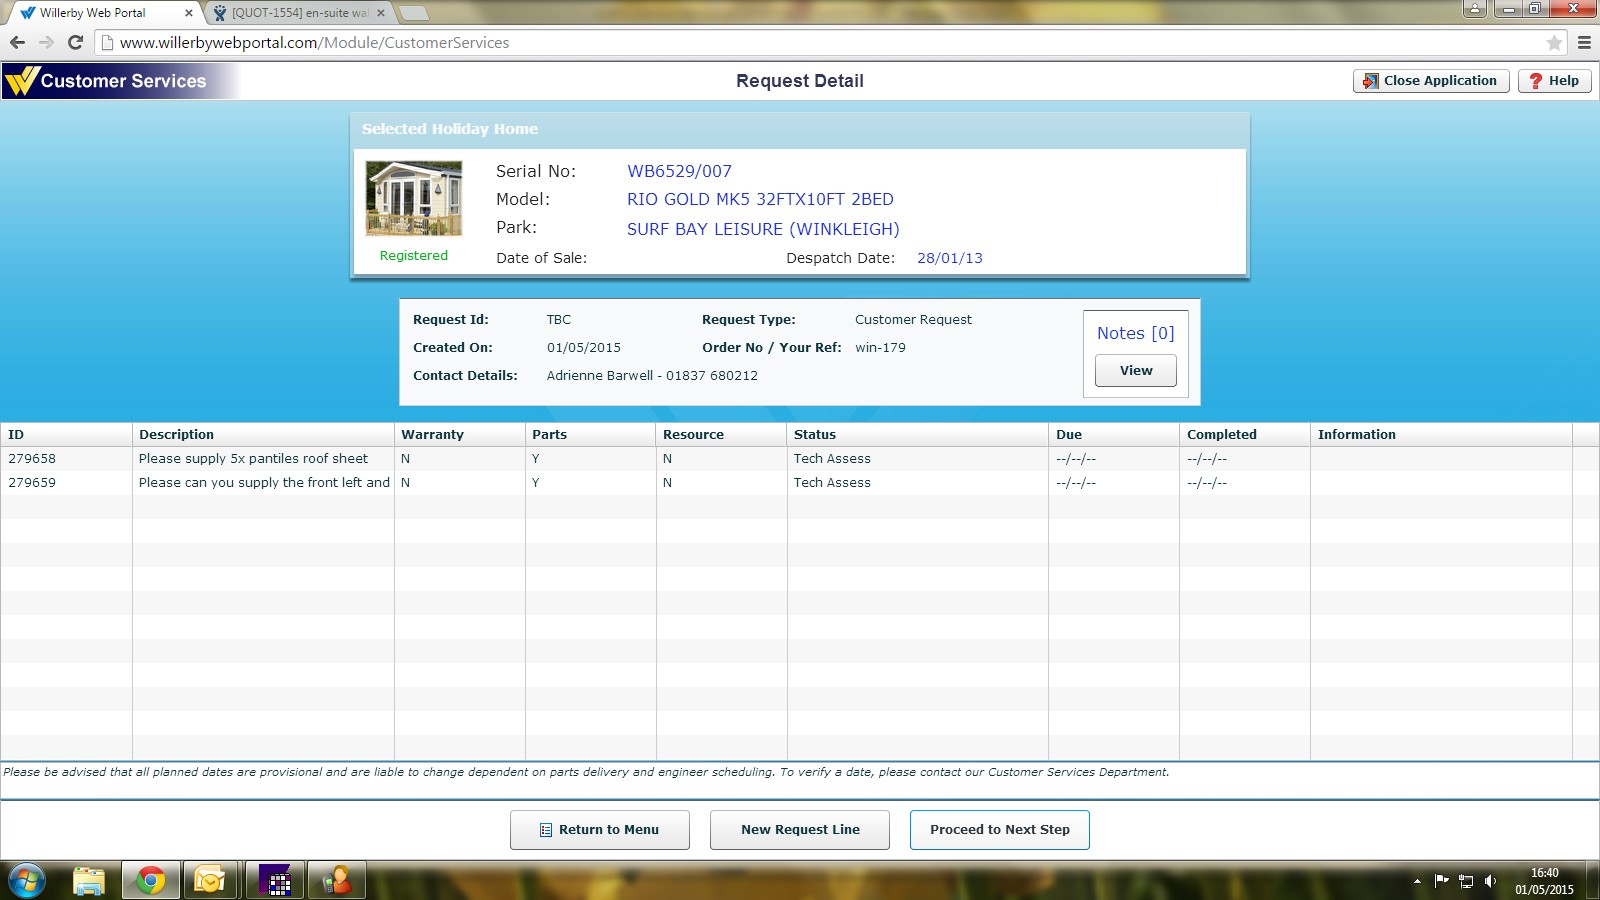Viewport: 1600px width, 900px height.
Task: Click the holiday home thumbnail image
Action: click(414, 198)
